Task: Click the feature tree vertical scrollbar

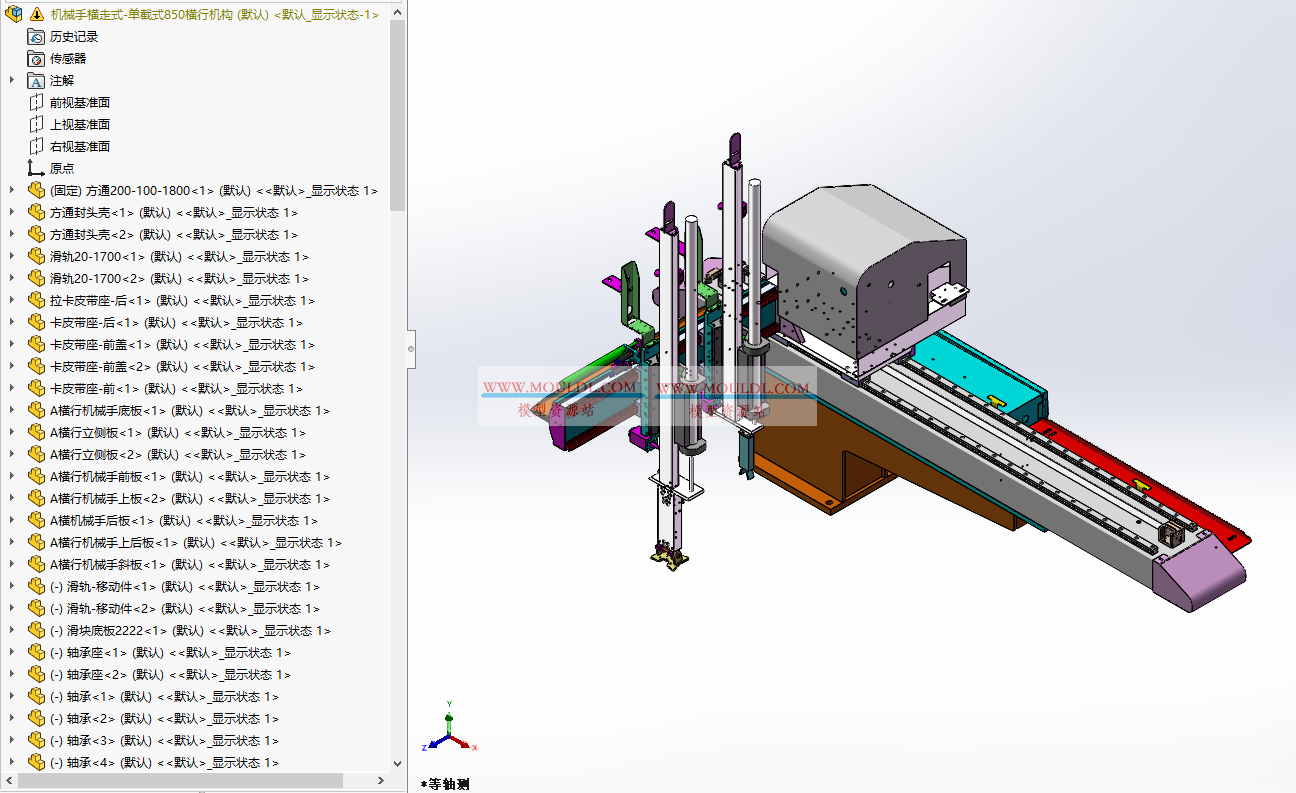Action: (x=397, y=115)
